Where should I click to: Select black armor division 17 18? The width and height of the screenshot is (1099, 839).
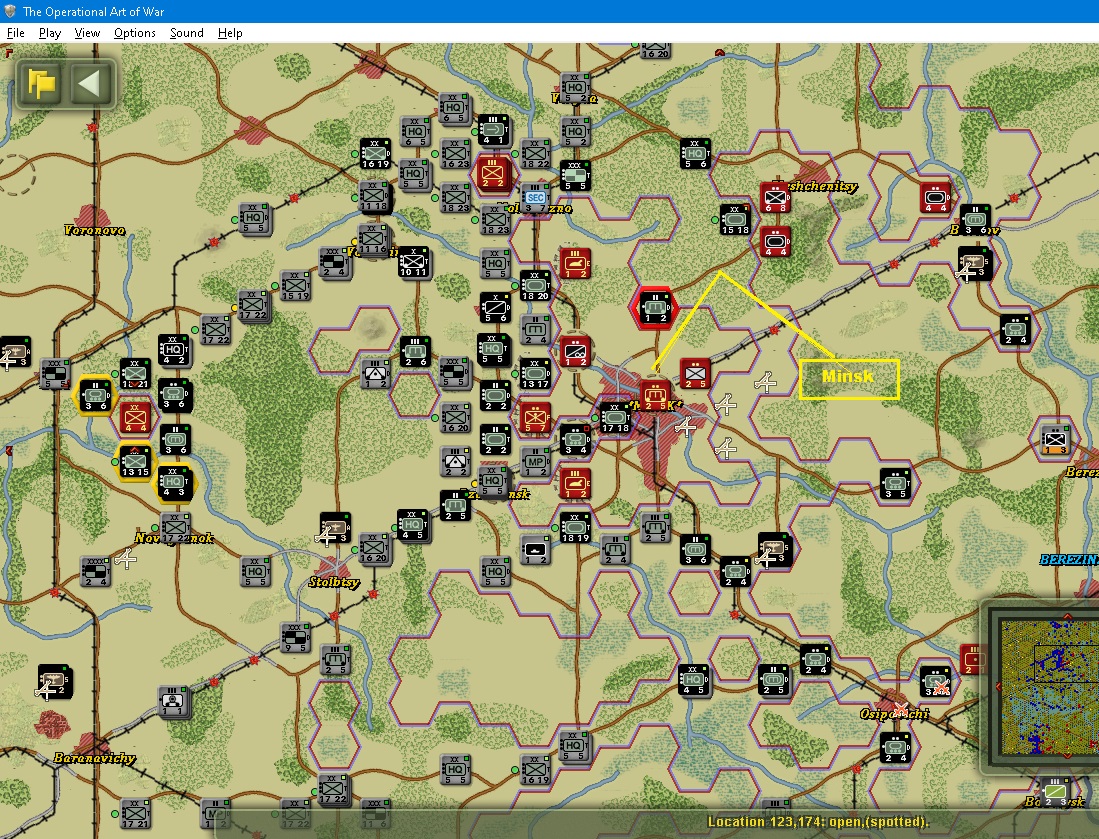[615, 418]
